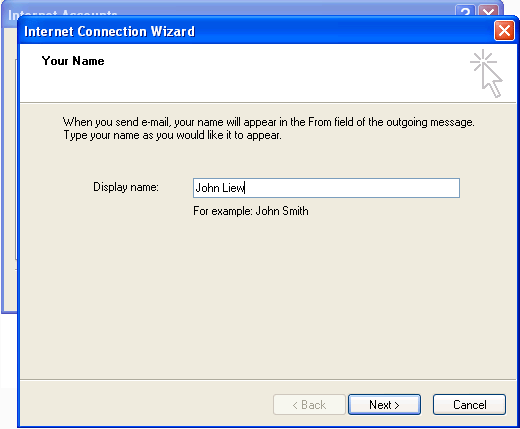Click the Display name: label
520x429 pixels.
point(126,187)
